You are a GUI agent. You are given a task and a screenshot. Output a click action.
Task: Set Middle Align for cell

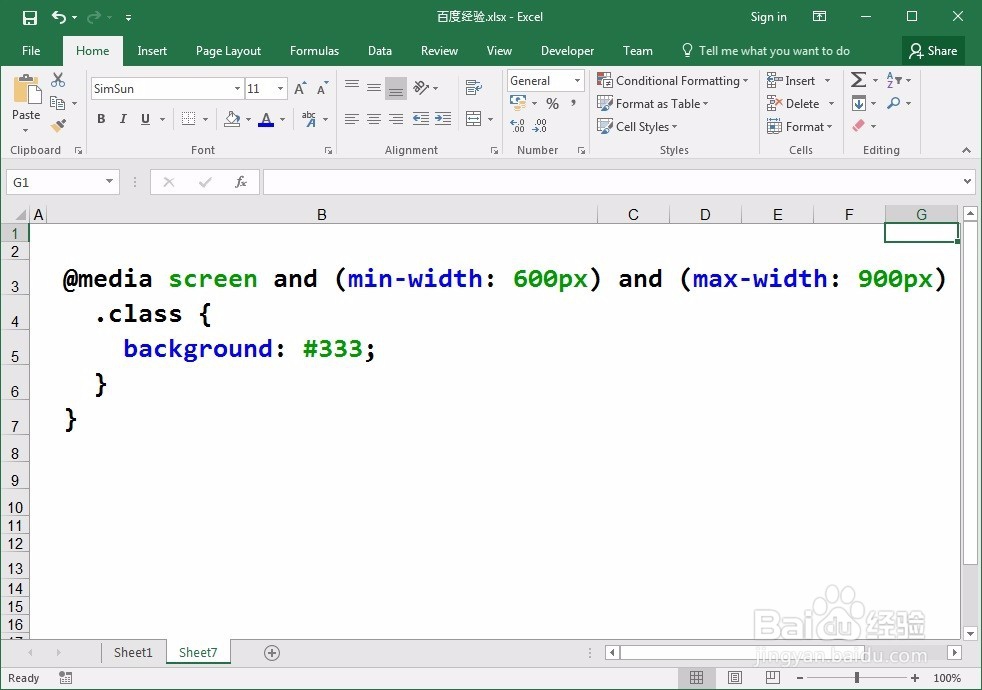click(x=374, y=87)
